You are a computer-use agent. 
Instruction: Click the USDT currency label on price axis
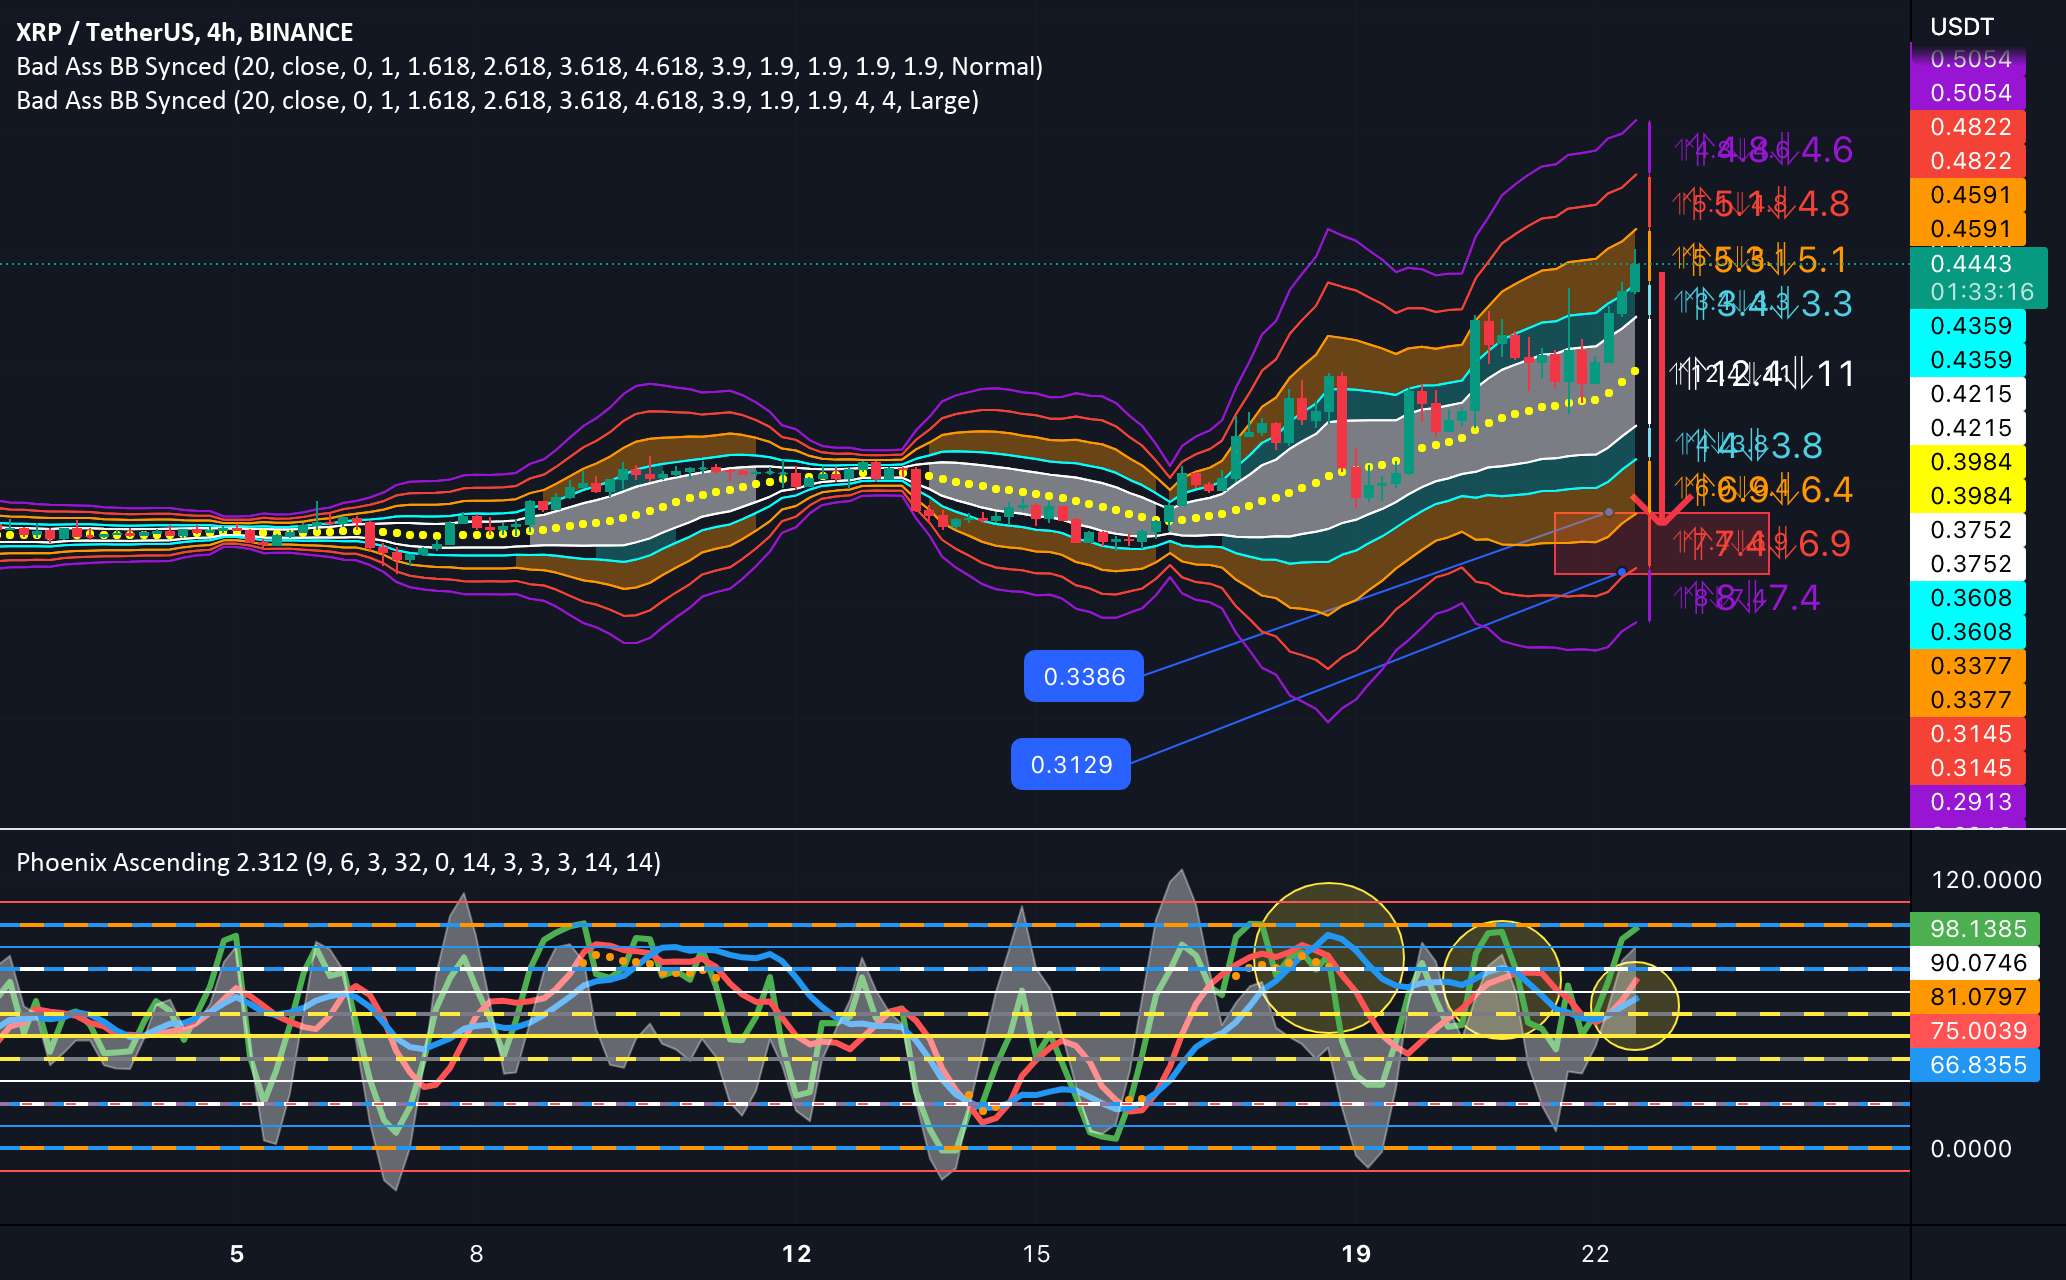pos(1961,27)
